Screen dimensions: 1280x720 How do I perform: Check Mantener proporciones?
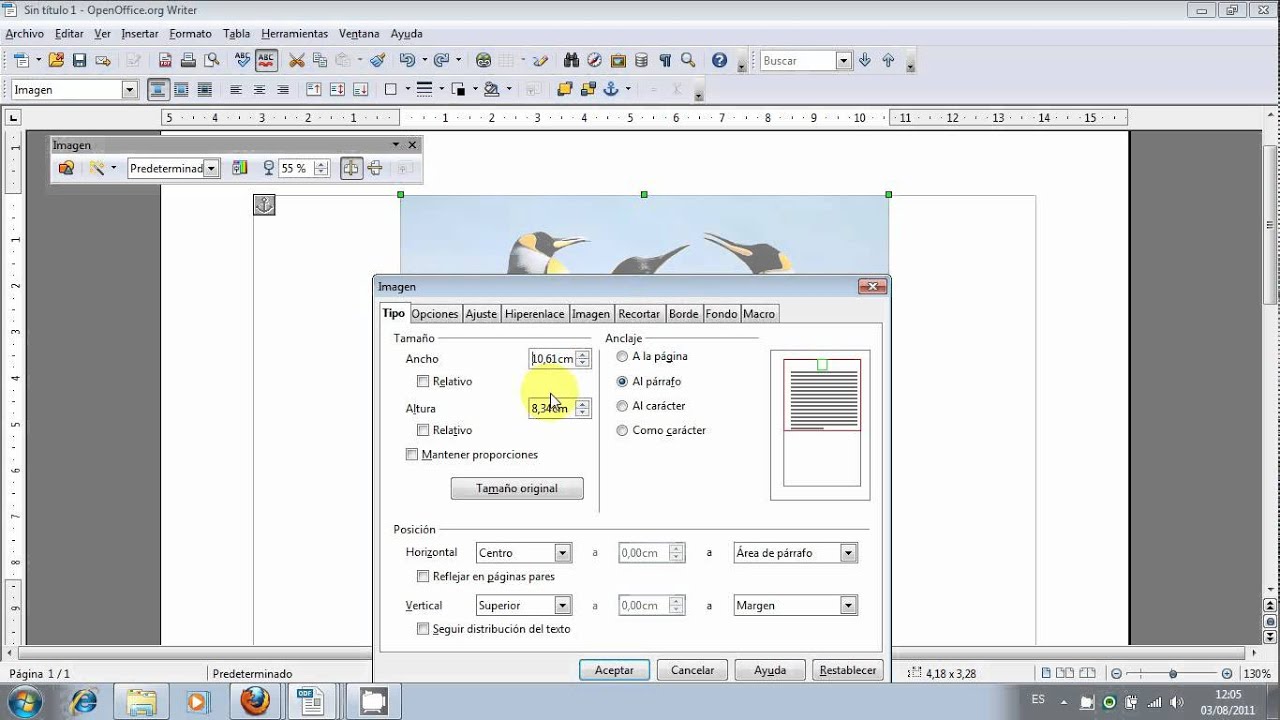coord(412,454)
